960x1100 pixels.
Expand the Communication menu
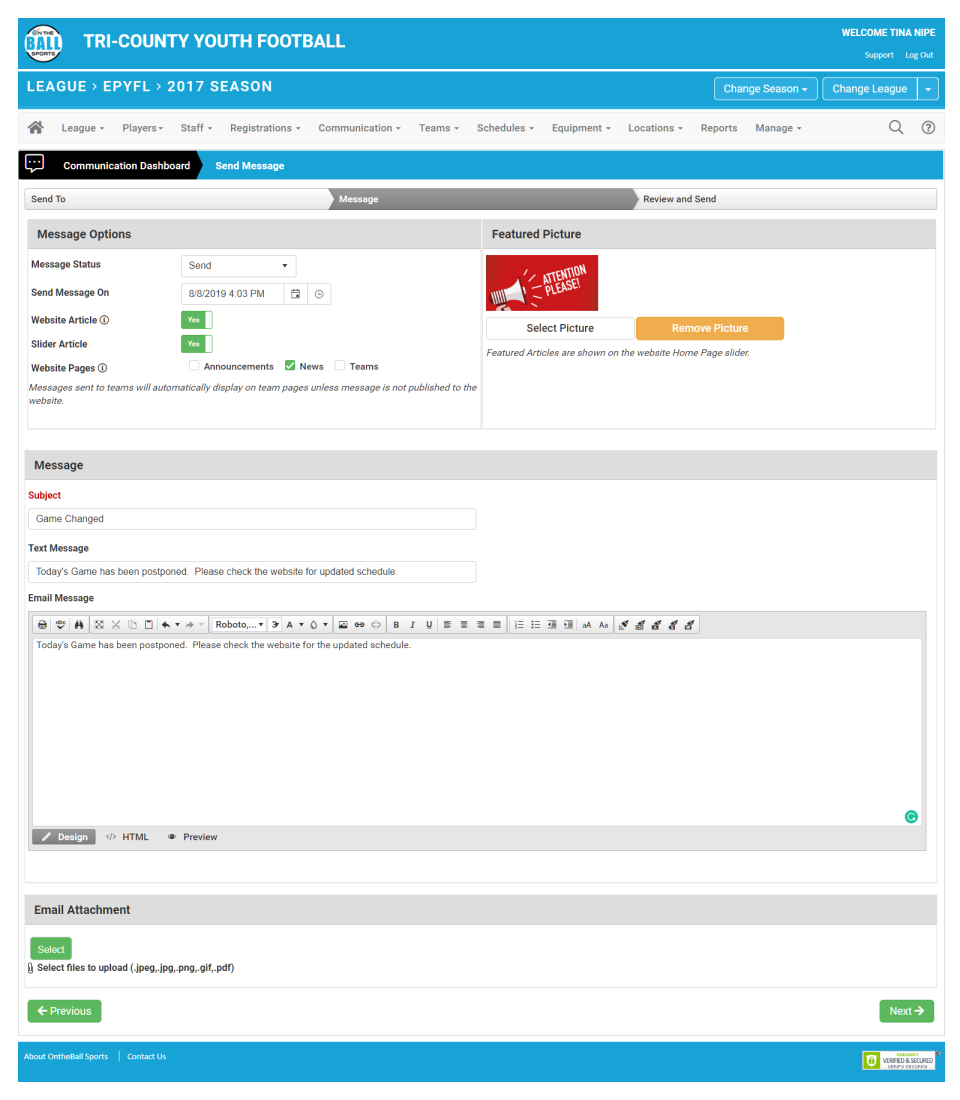pos(359,128)
